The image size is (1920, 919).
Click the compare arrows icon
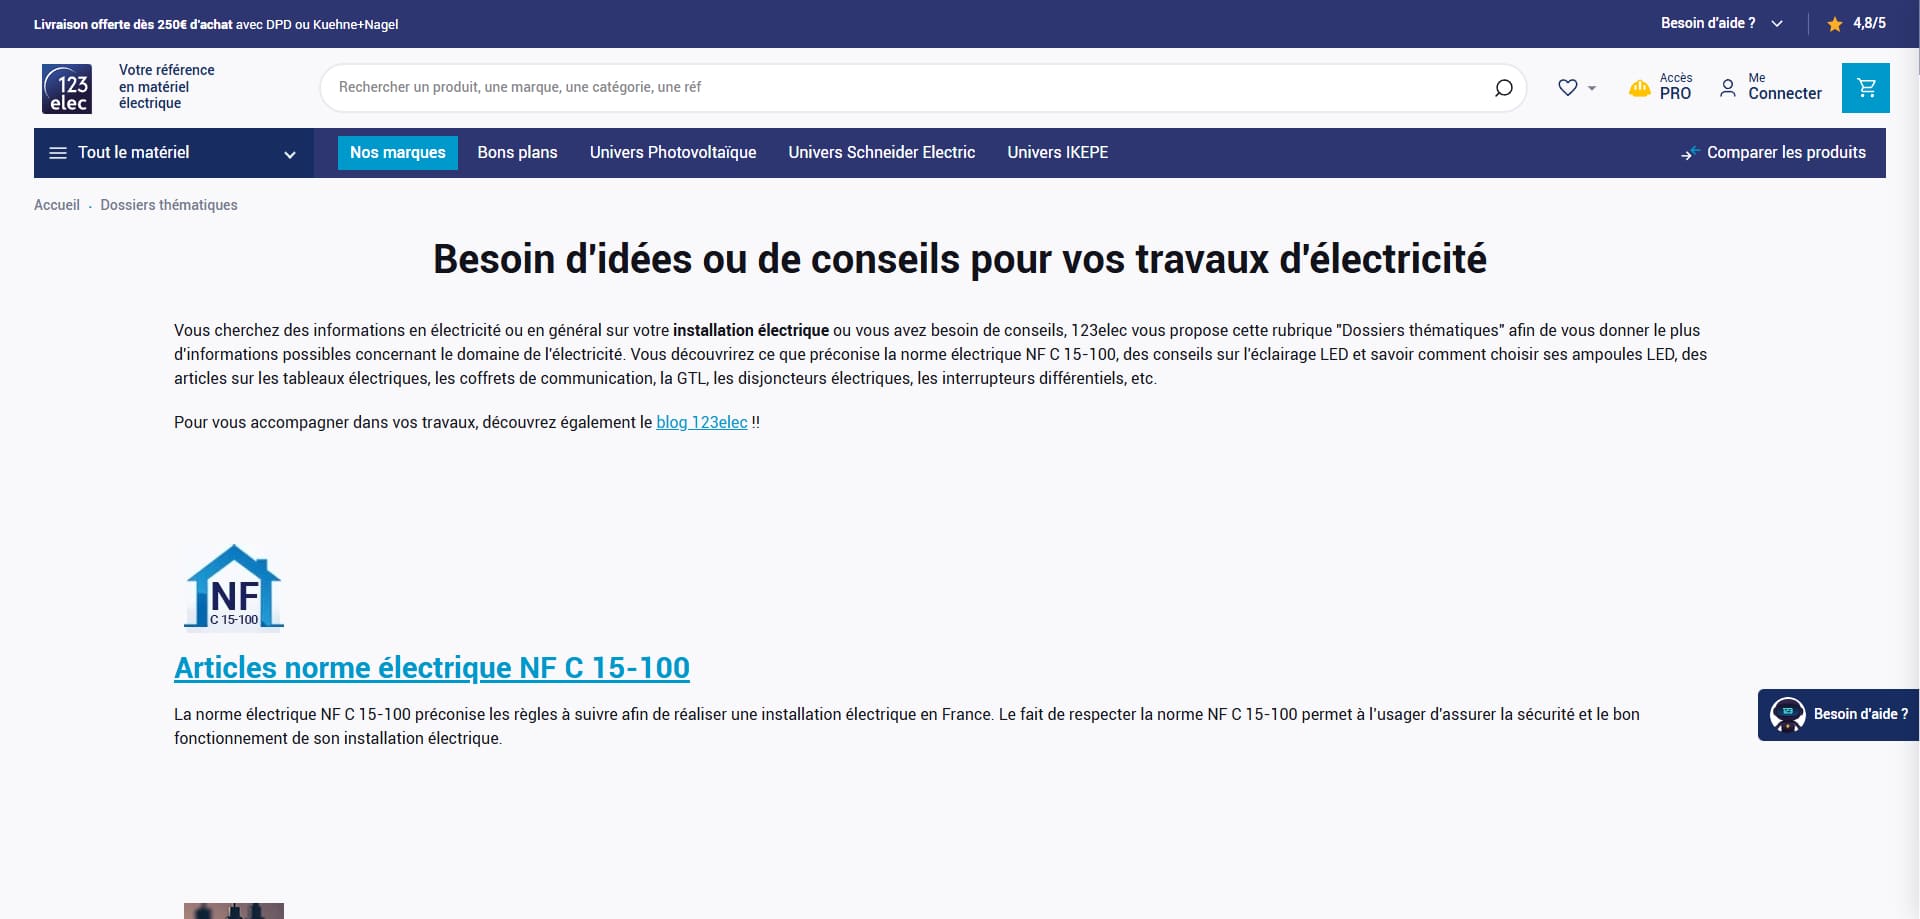click(x=1690, y=153)
